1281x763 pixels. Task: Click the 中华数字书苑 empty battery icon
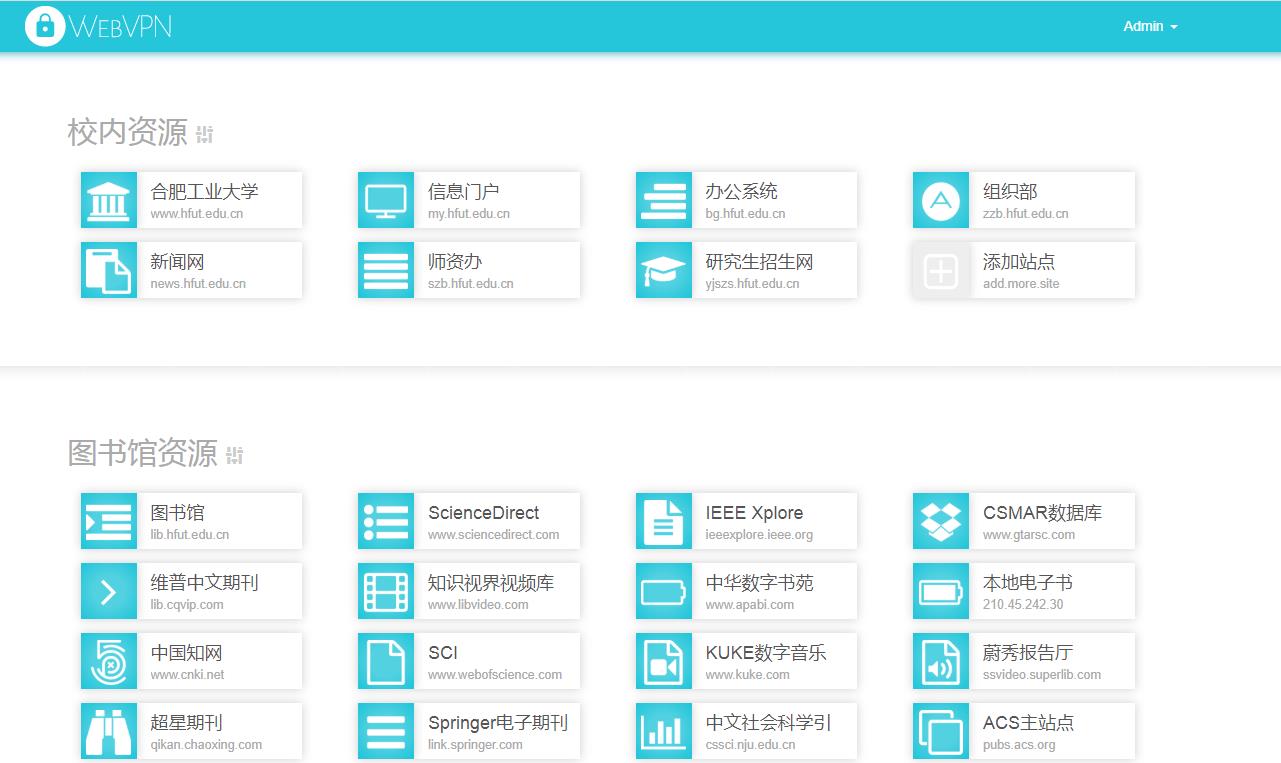pyautogui.click(x=664, y=591)
